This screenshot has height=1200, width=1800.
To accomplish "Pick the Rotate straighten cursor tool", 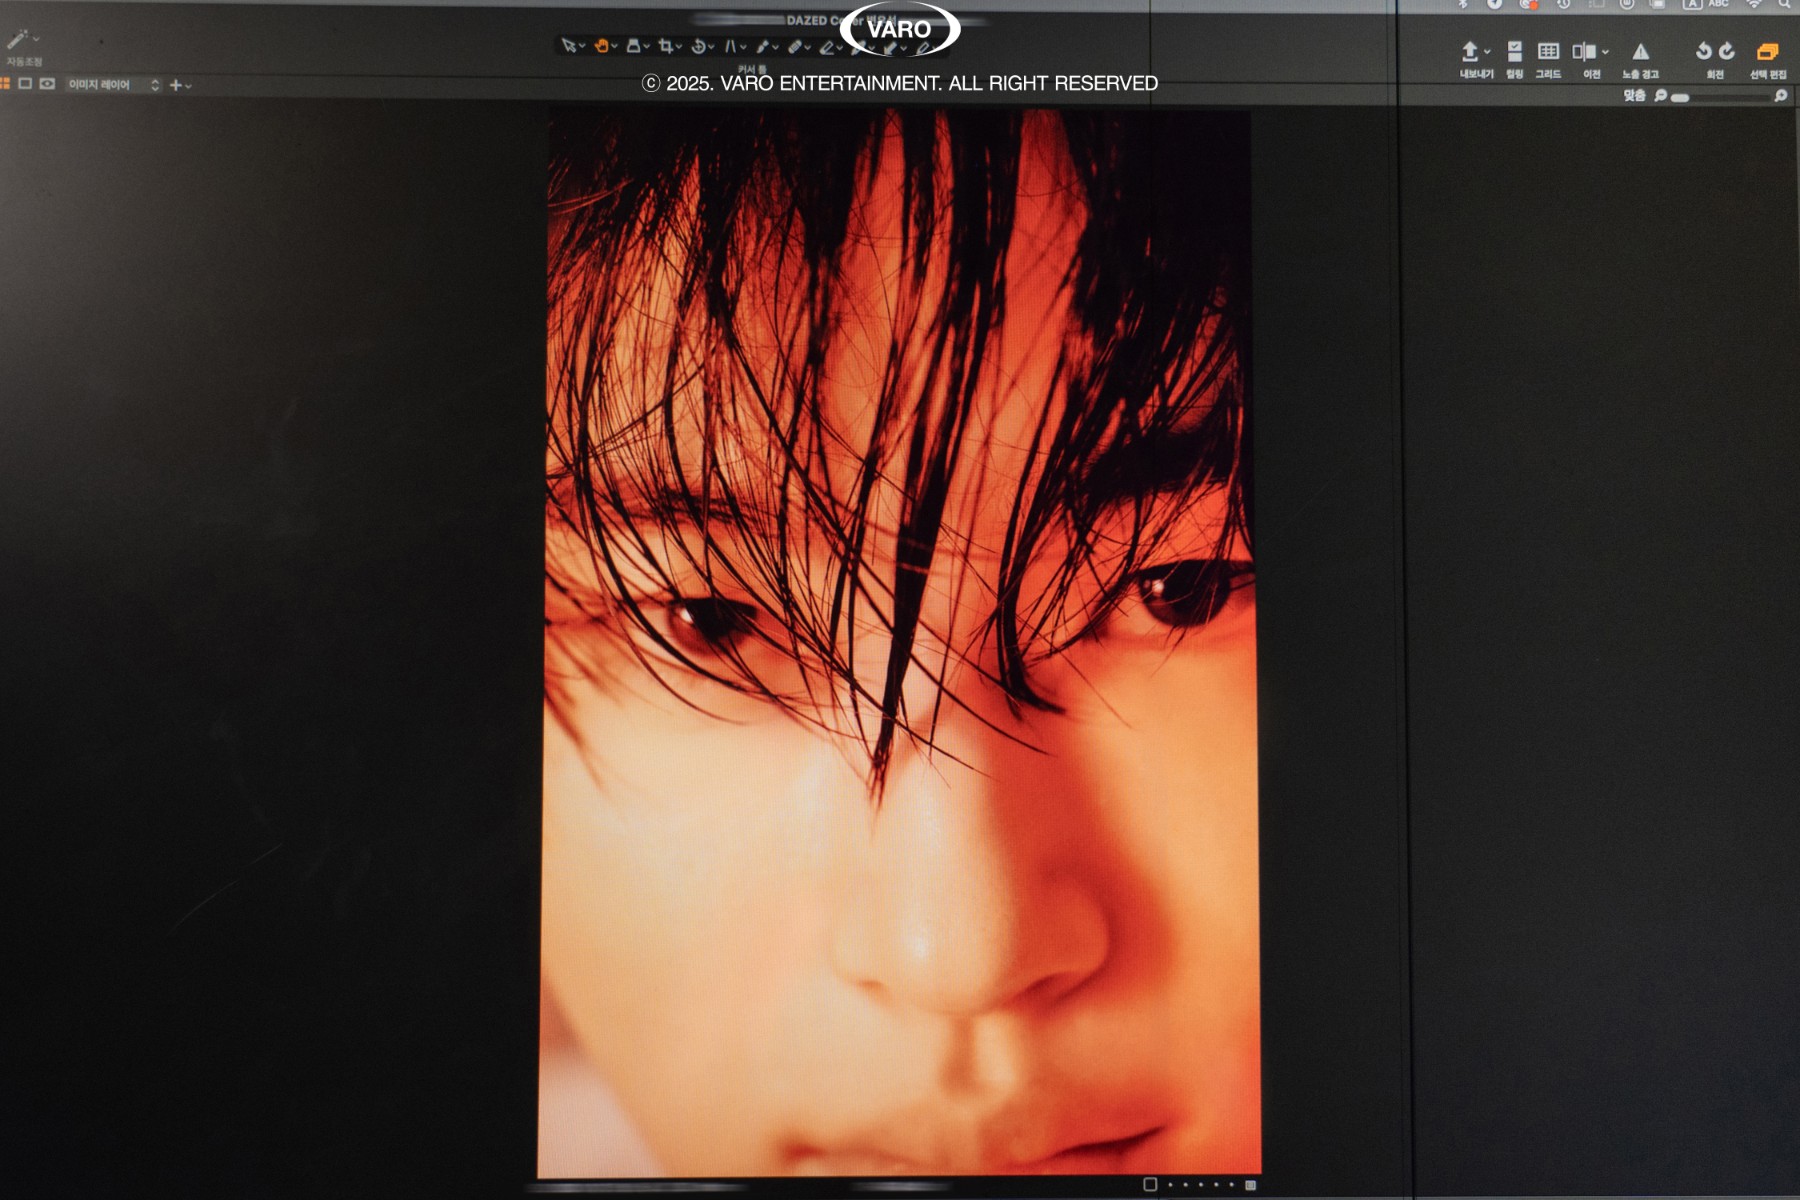I will tap(698, 46).
